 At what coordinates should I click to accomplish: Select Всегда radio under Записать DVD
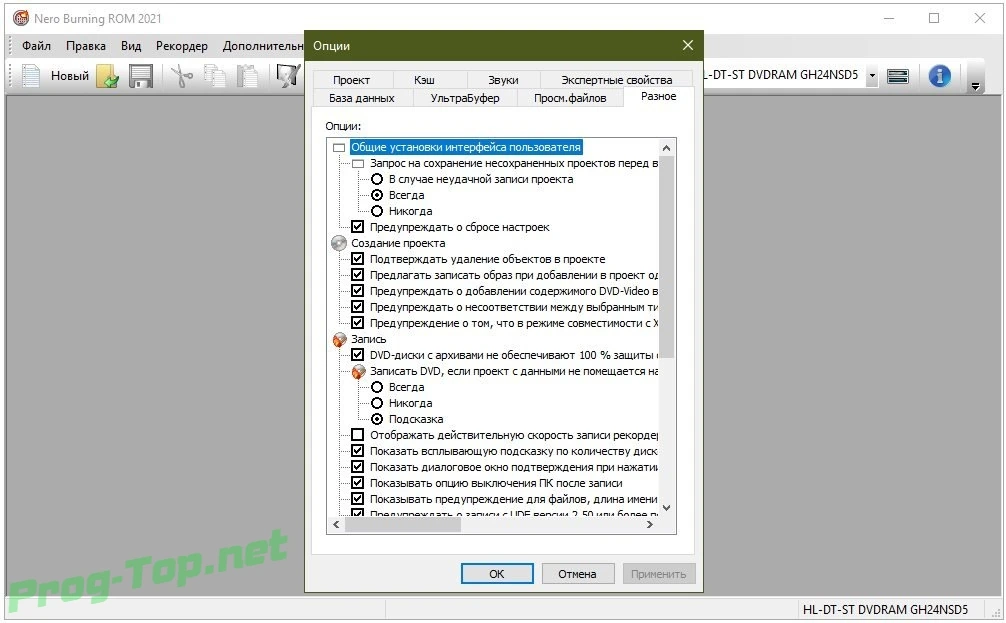[377, 387]
